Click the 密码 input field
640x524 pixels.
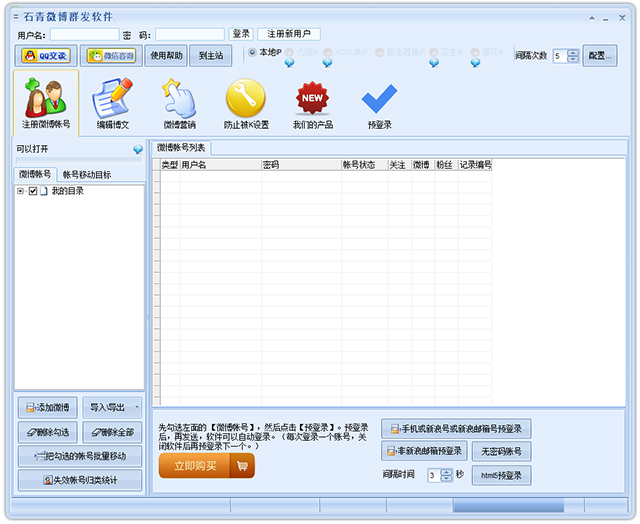tap(190, 35)
